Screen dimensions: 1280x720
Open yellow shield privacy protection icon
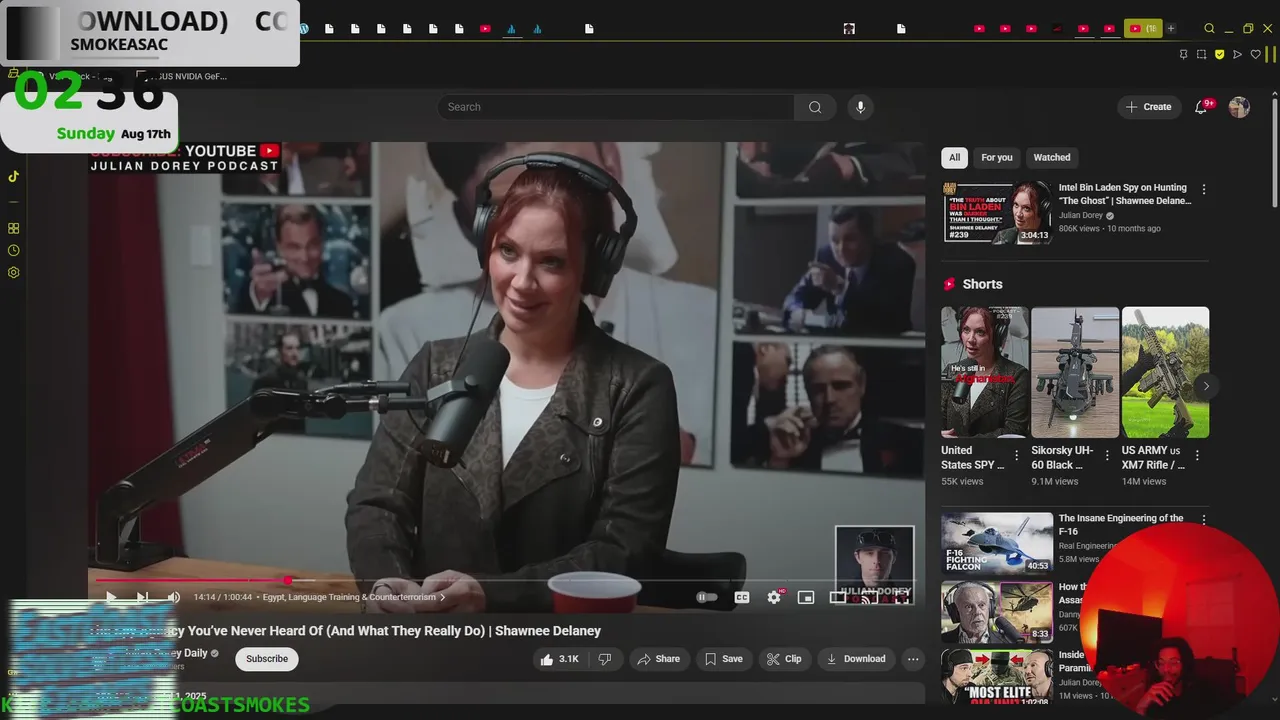pyautogui.click(x=1220, y=54)
